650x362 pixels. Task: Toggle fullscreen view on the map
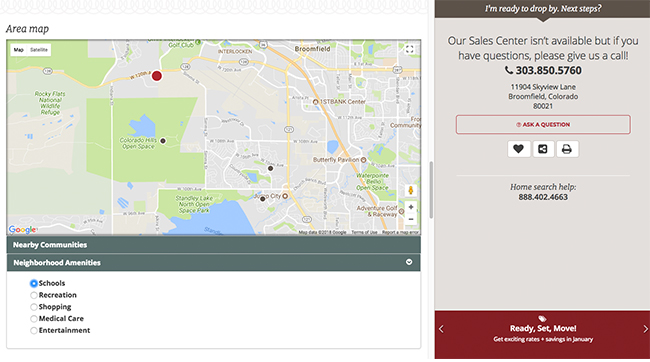410,49
